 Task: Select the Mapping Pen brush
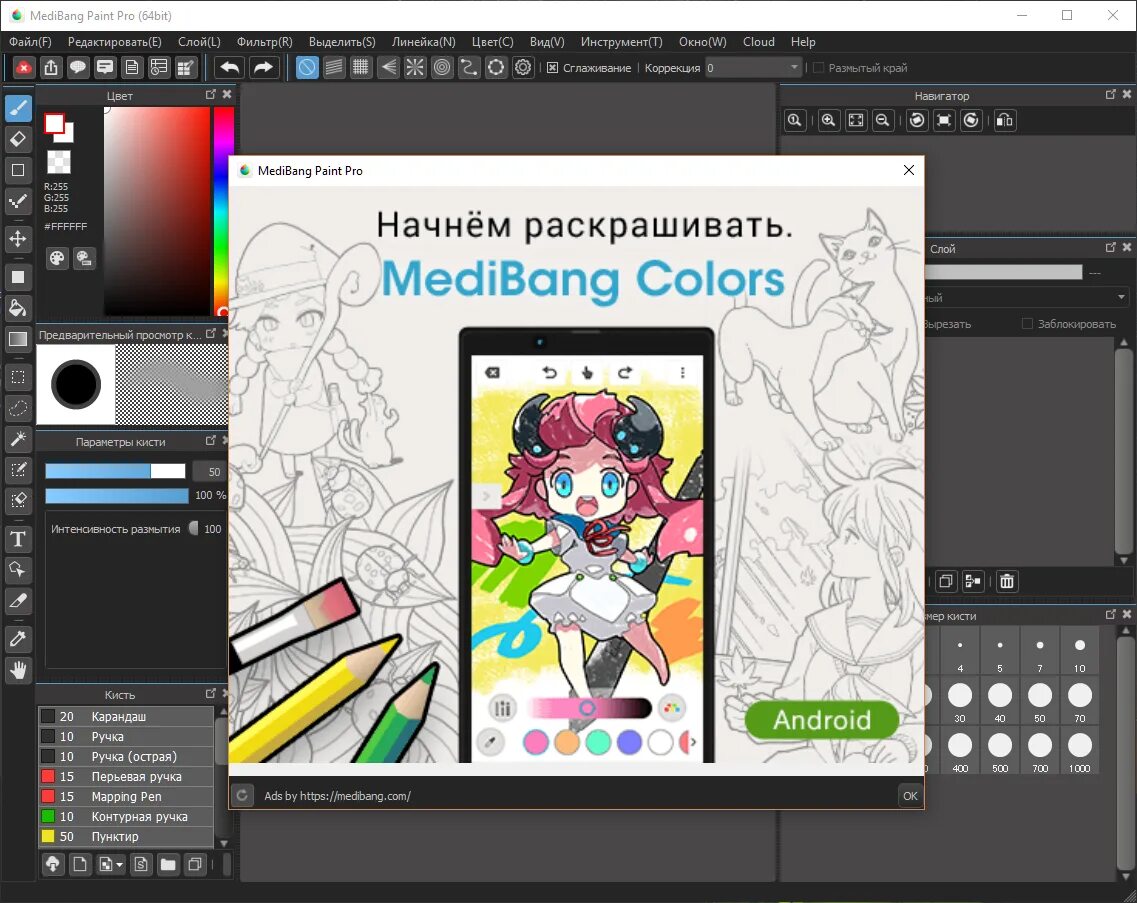click(x=126, y=796)
